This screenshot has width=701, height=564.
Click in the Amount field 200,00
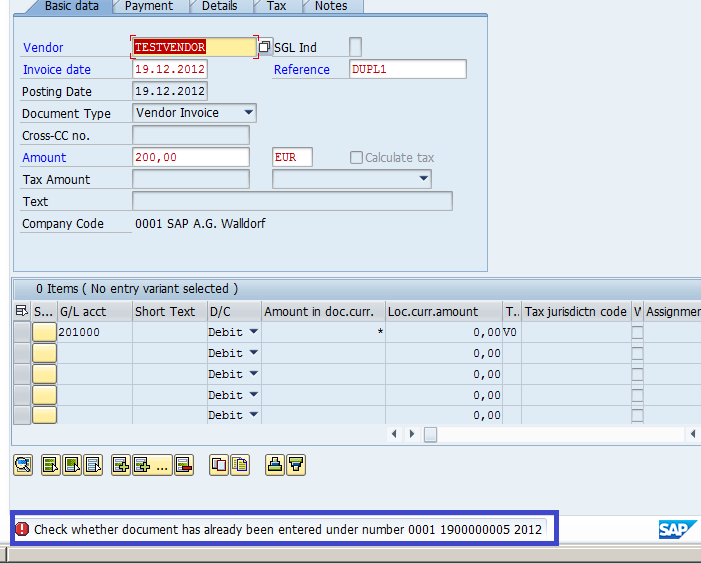pyautogui.click(x=191, y=157)
